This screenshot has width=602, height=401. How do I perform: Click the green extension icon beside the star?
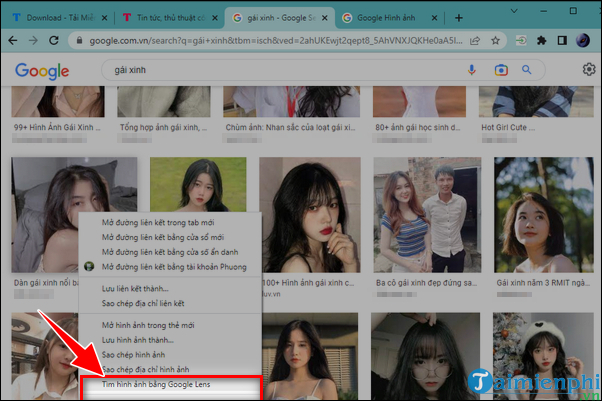click(521, 40)
